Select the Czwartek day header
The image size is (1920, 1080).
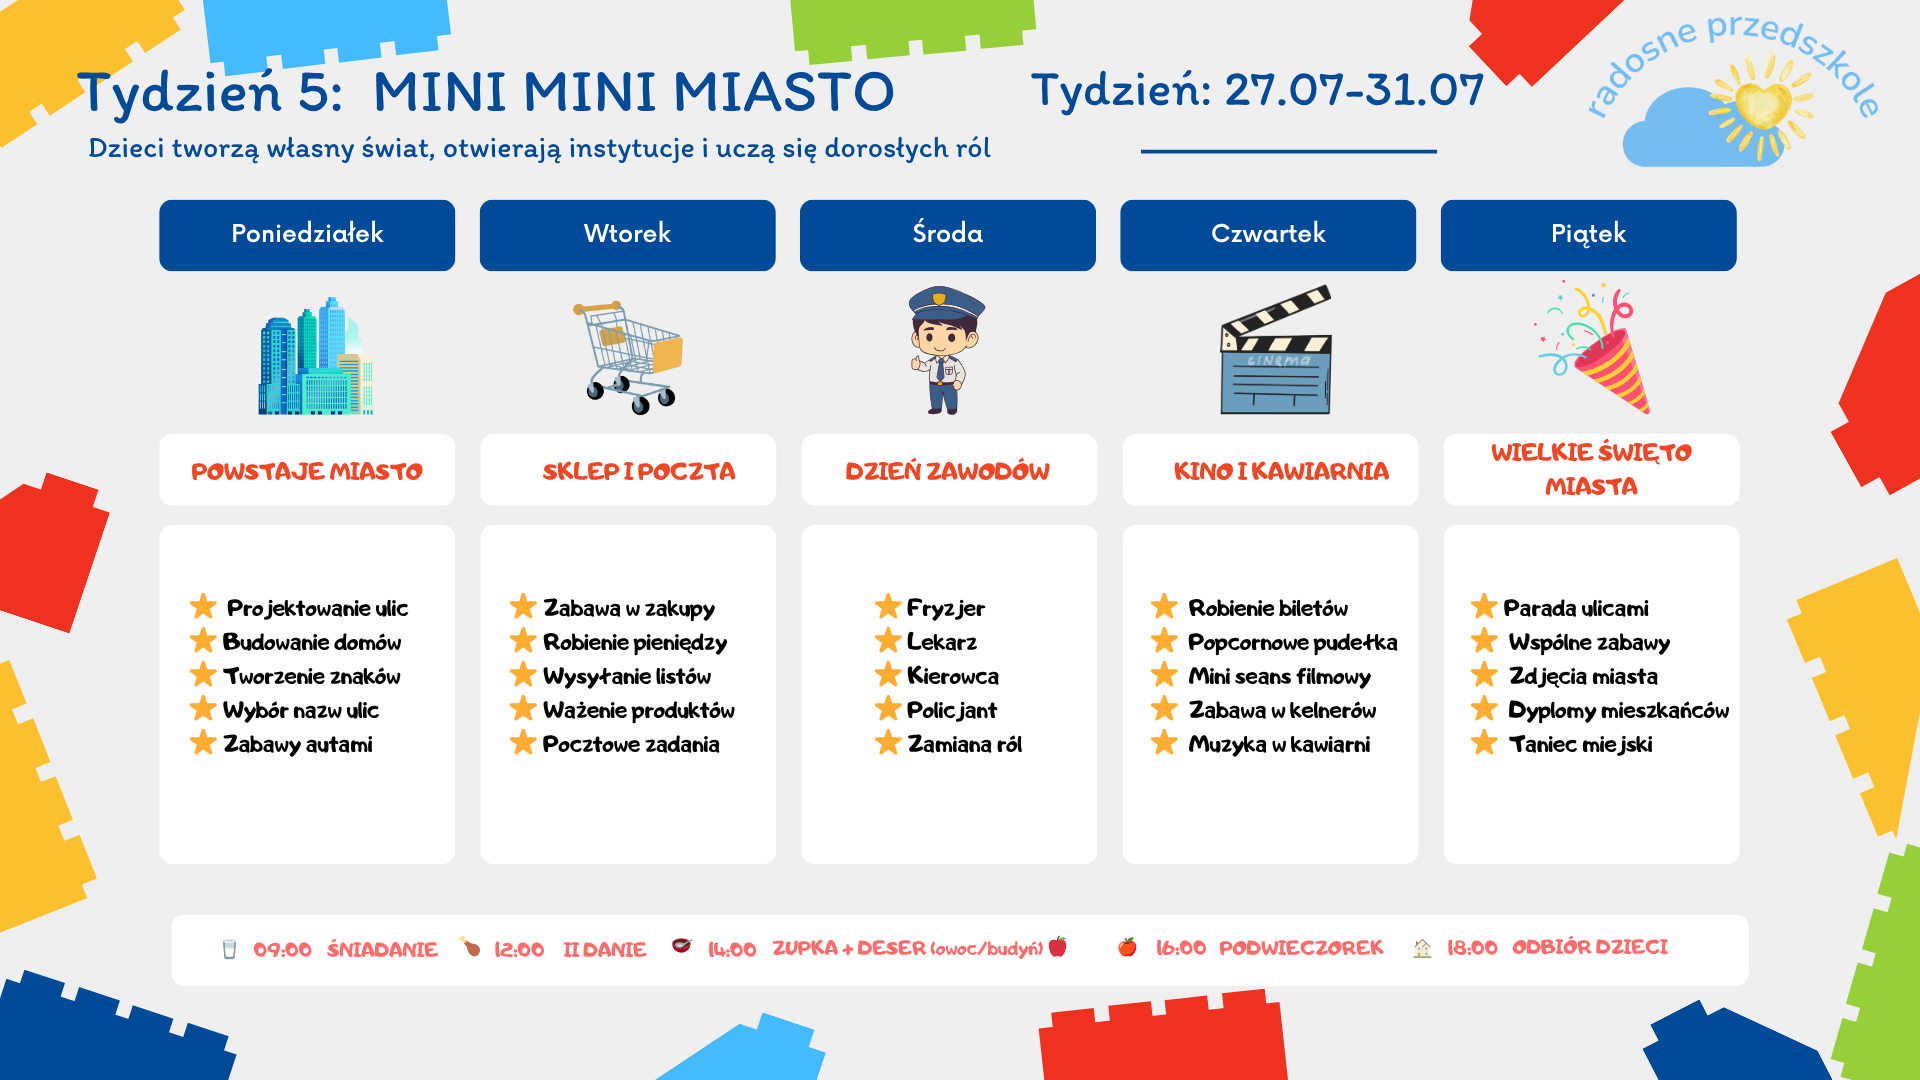(1268, 235)
